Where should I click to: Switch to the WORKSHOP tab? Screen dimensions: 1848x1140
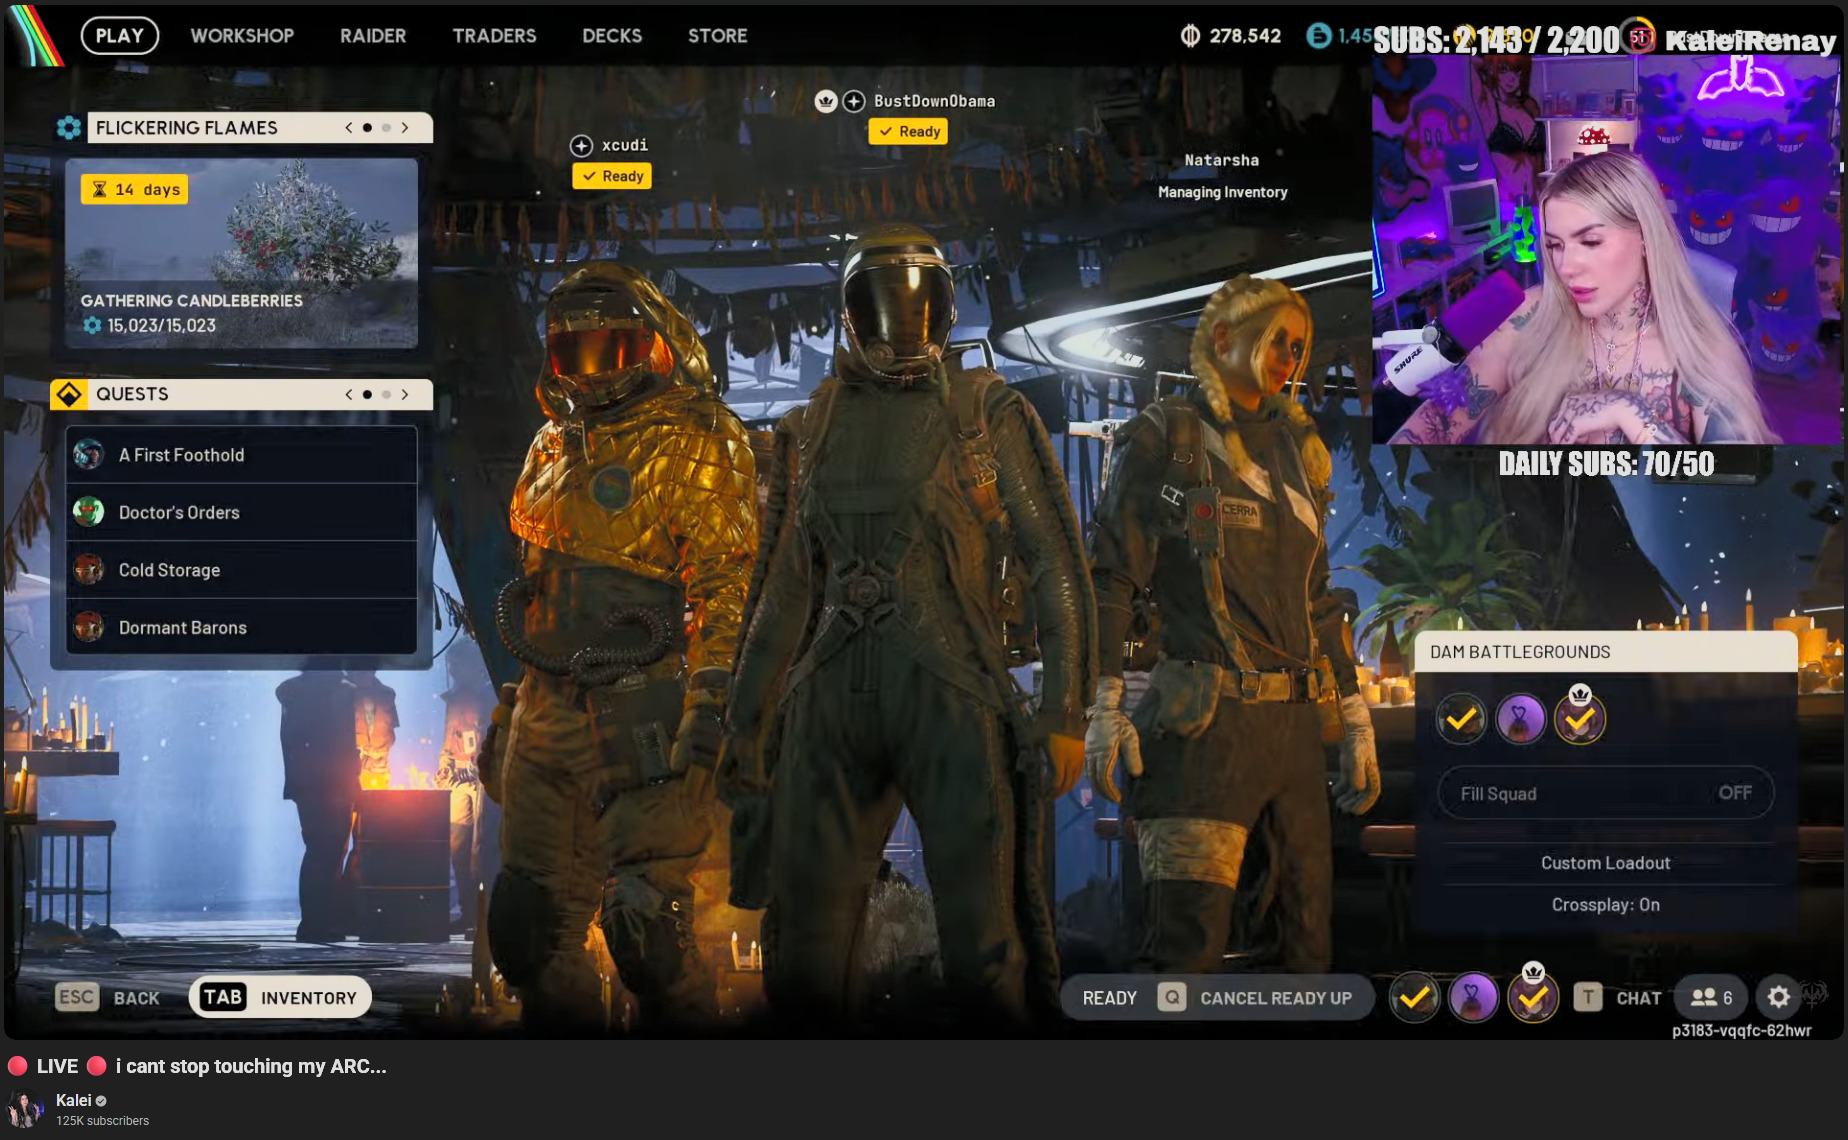point(242,36)
